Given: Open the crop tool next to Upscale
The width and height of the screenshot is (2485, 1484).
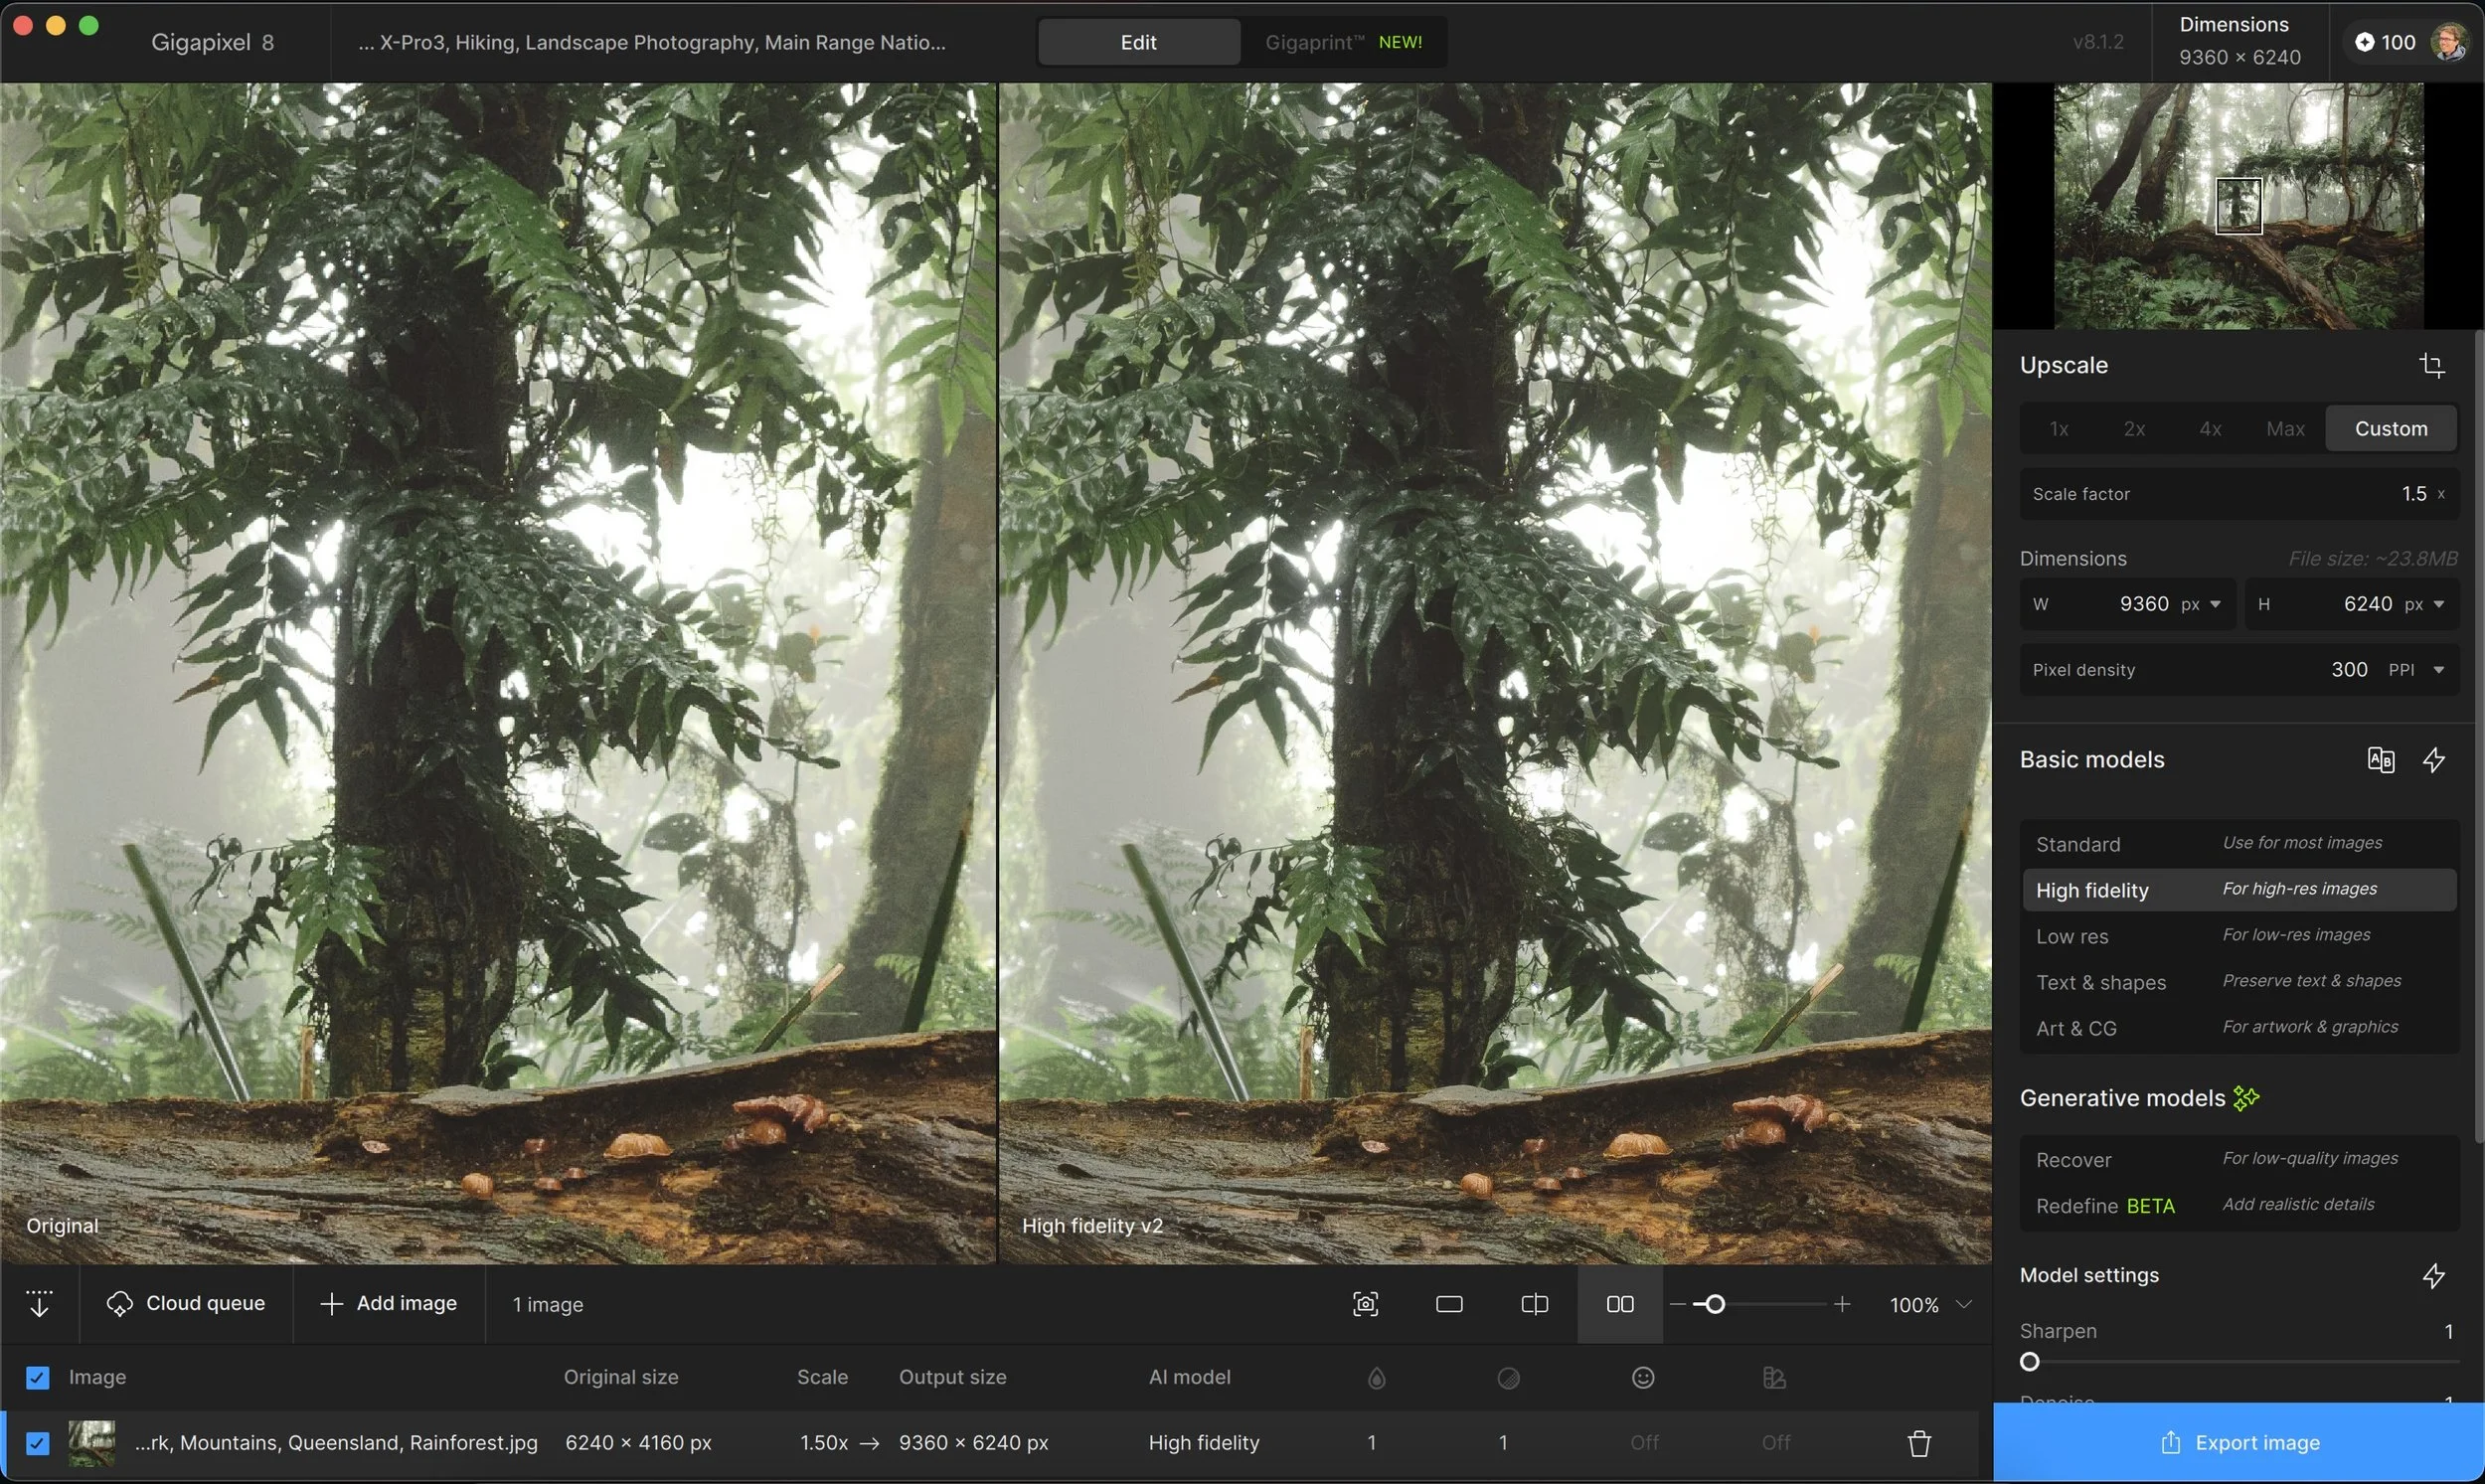Looking at the screenshot, I should pyautogui.click(x=2433, y=365).
